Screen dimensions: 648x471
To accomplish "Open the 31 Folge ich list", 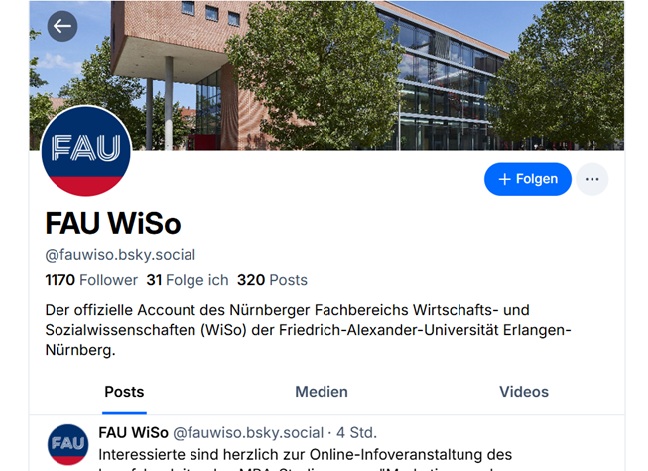I will point(187,280).
